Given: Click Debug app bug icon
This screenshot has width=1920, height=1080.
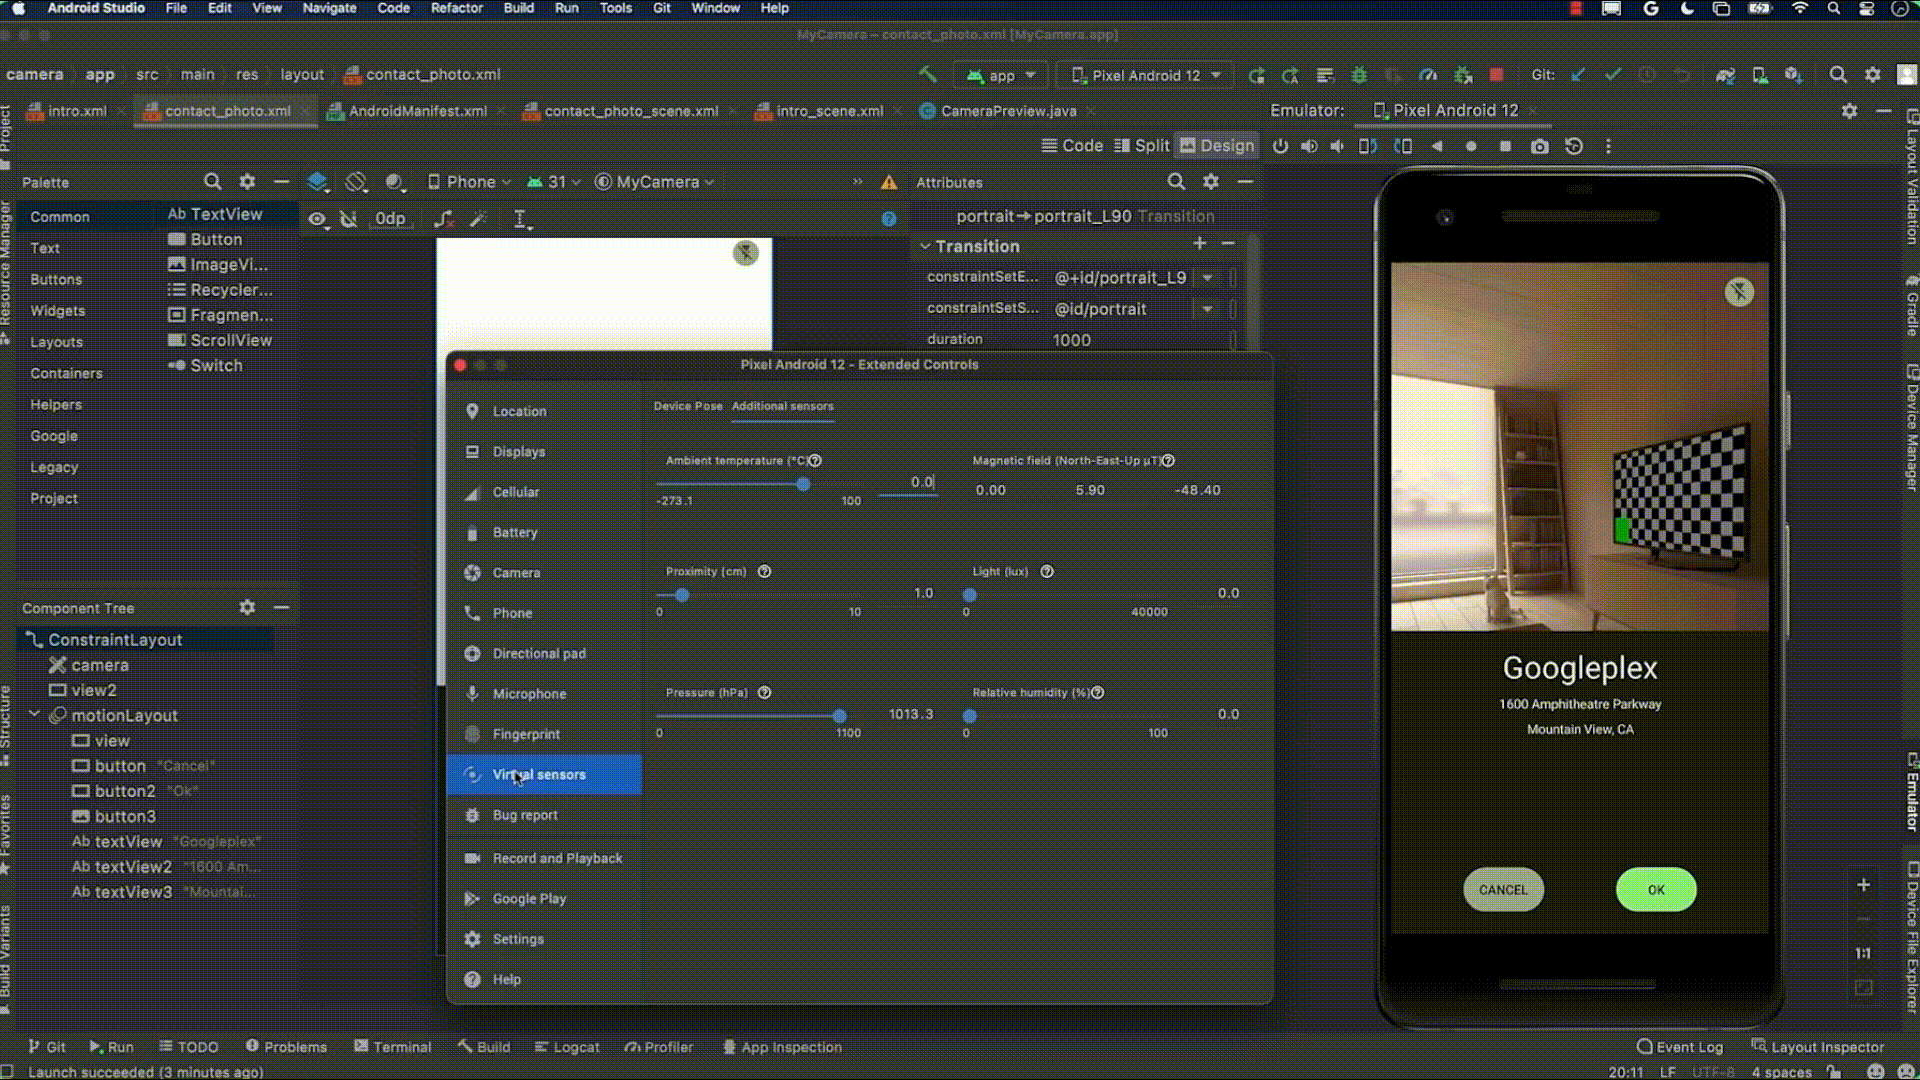Looking at the screenshot, I should tap(1359, 75).
